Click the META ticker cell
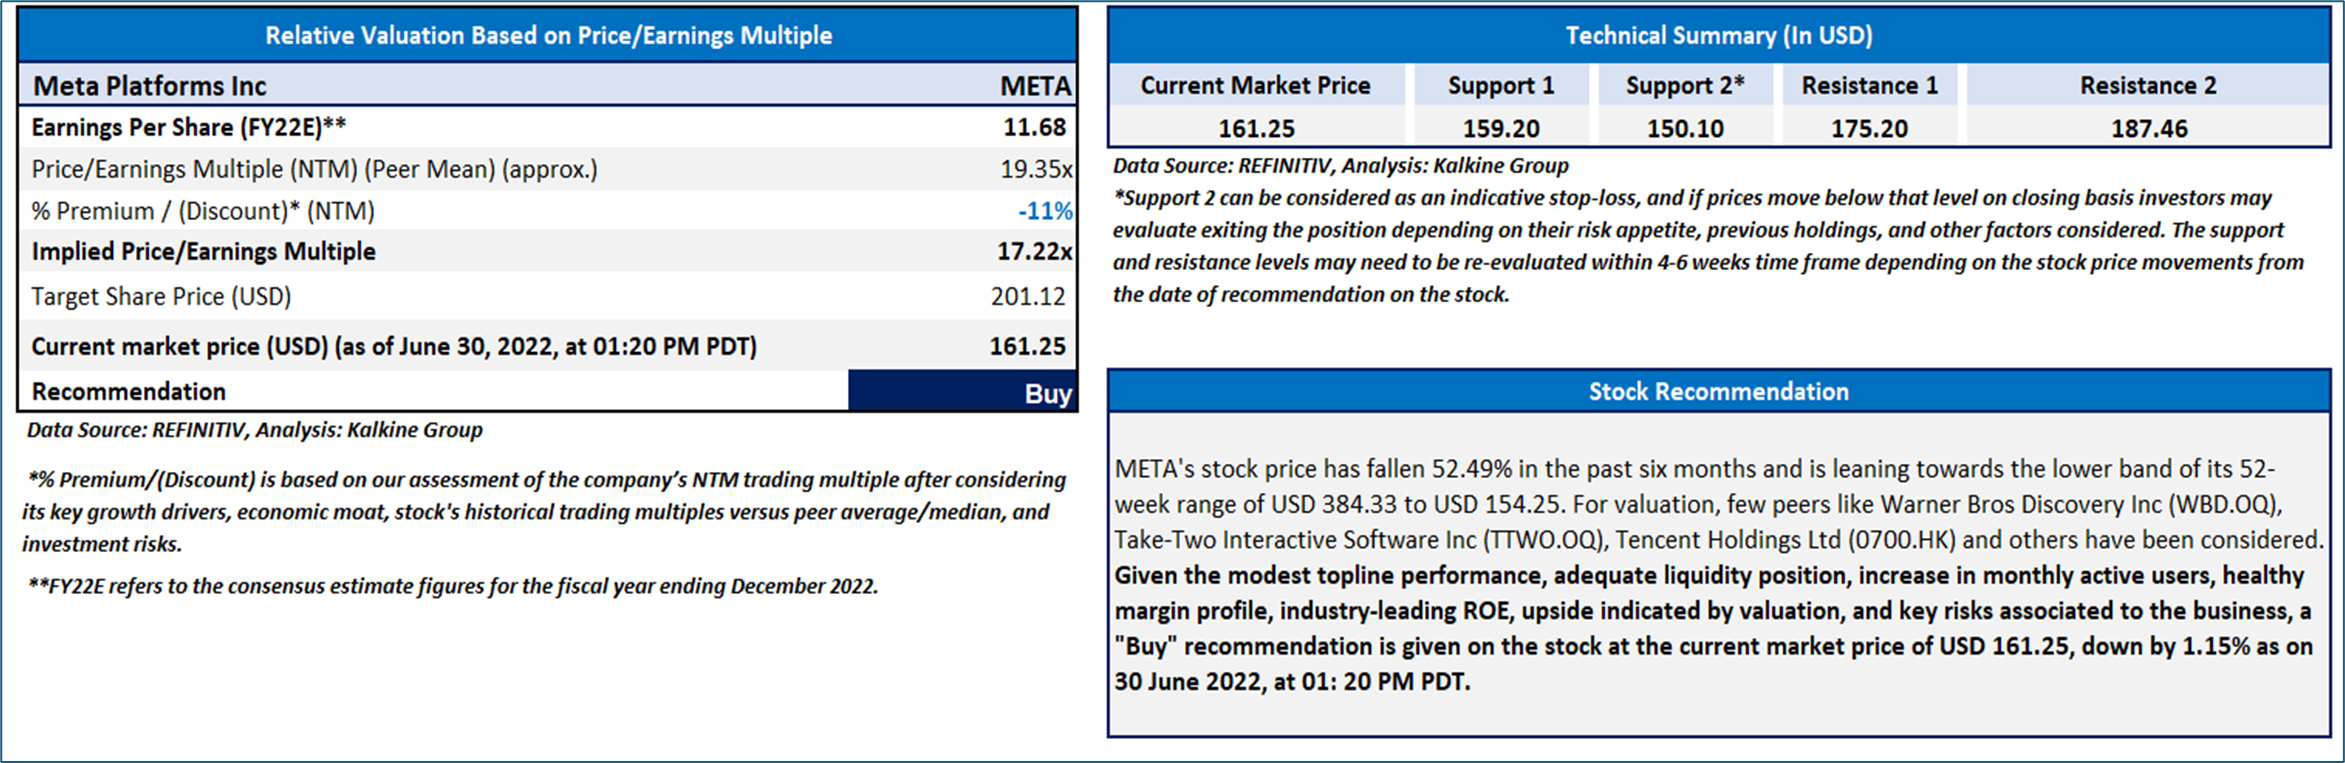 [1035, 86]
